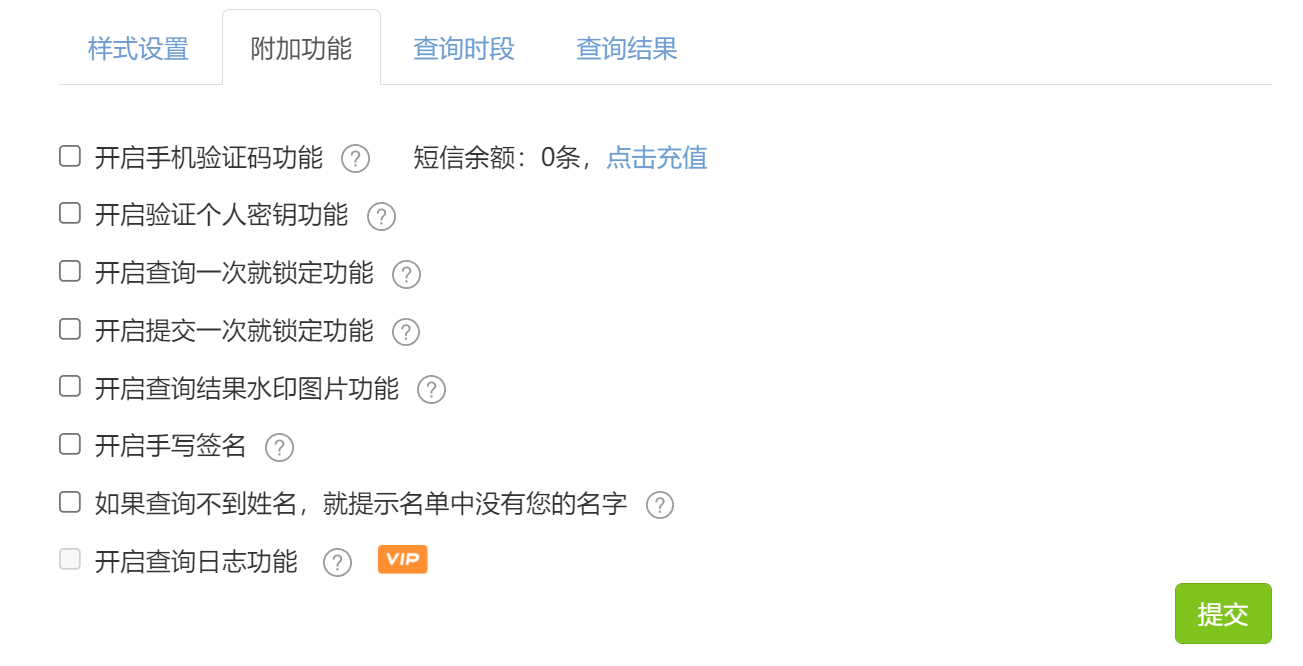
Task: Enable the 开启查询结果水印图片功能 checkbox
Action: (70, 386)
